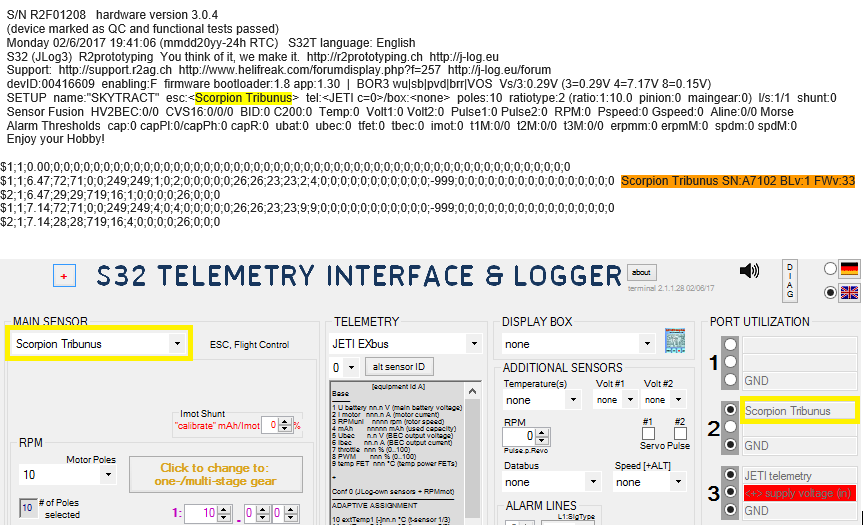The image size is (867, 531).
Task: Decrease the additional sensors RPM Pulse.p.Revo value
Action: [542, 440]
